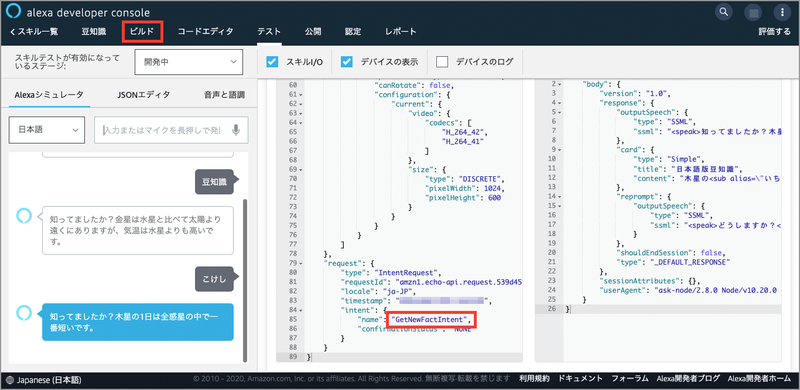The width and height of the screenshot is (800, 390).
Task: Open the three-dot more options menu
Action: [782, 12]
